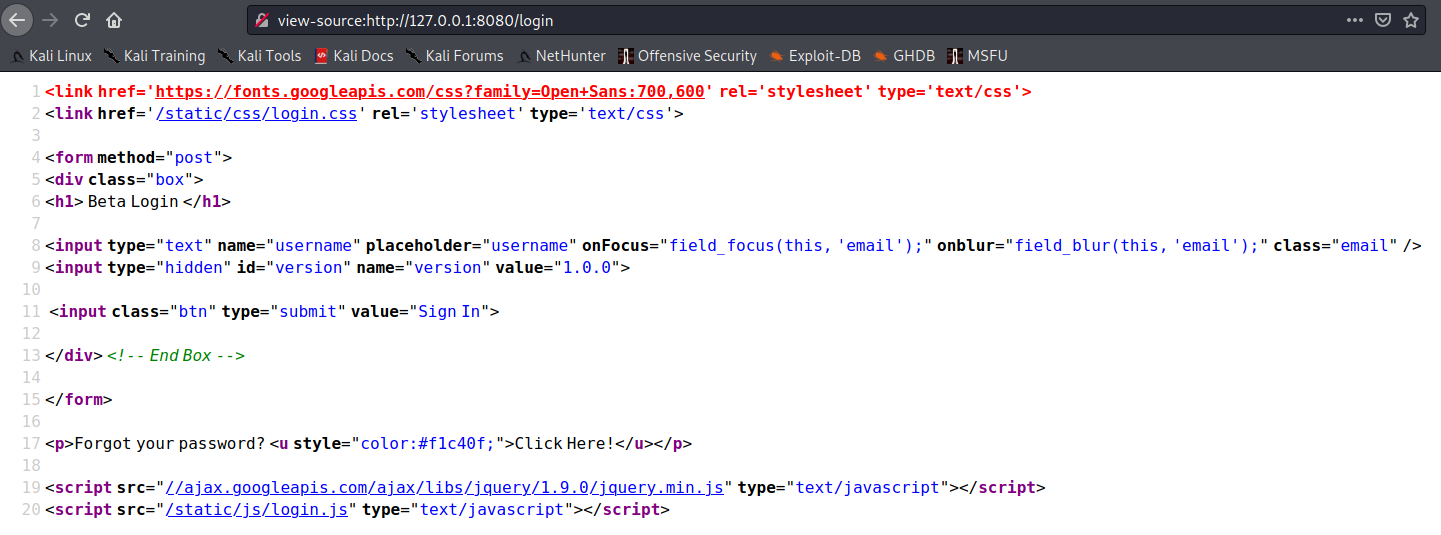Click the class "box" attribute value
This screenshot has width=1441, height=535.
pos(172,179)
